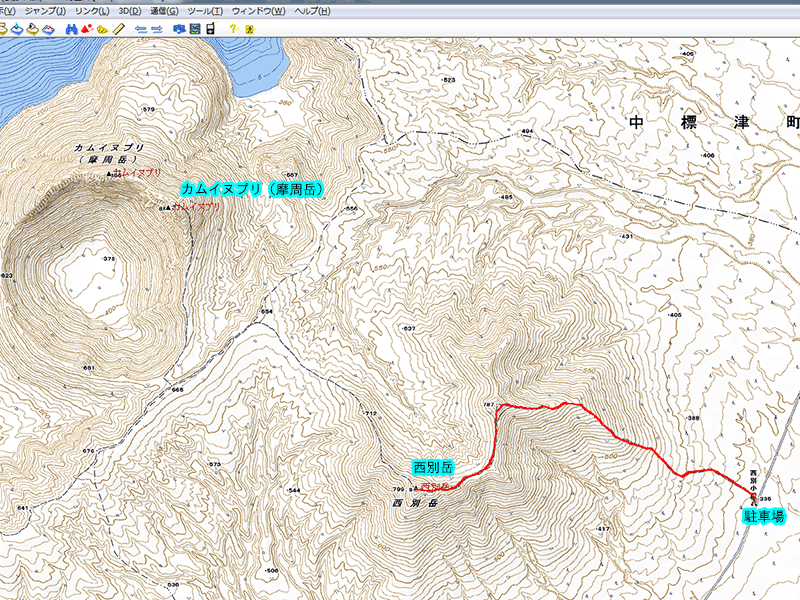
Task: Select the ruler measurement tool
Action: click(118, 30)
